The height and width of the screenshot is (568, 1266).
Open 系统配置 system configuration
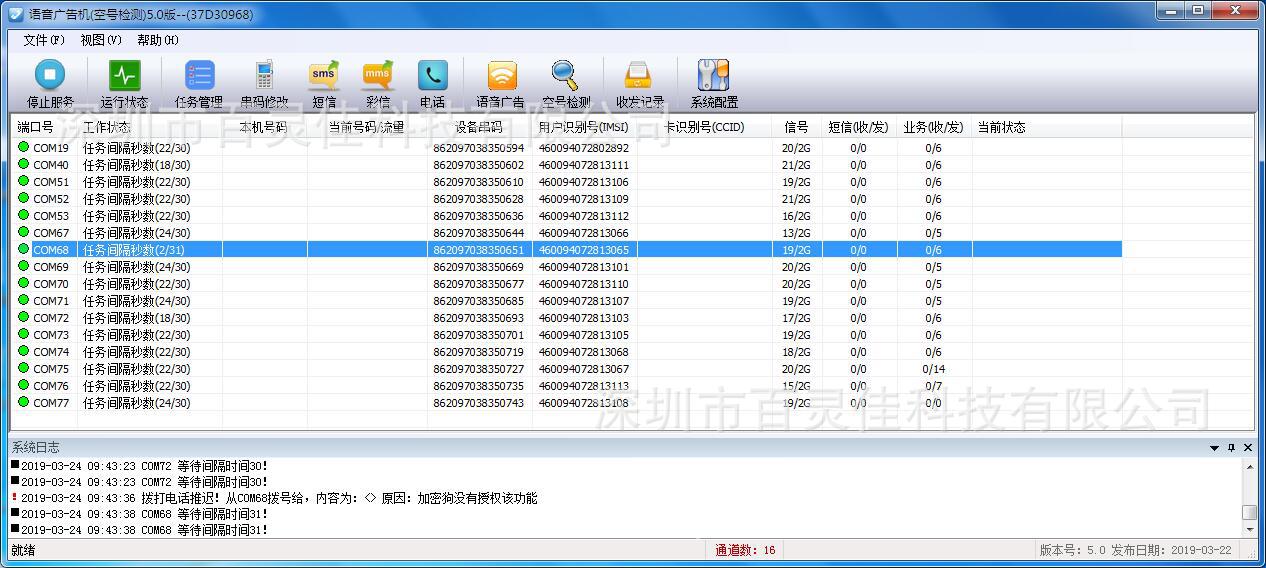[714, 84]
